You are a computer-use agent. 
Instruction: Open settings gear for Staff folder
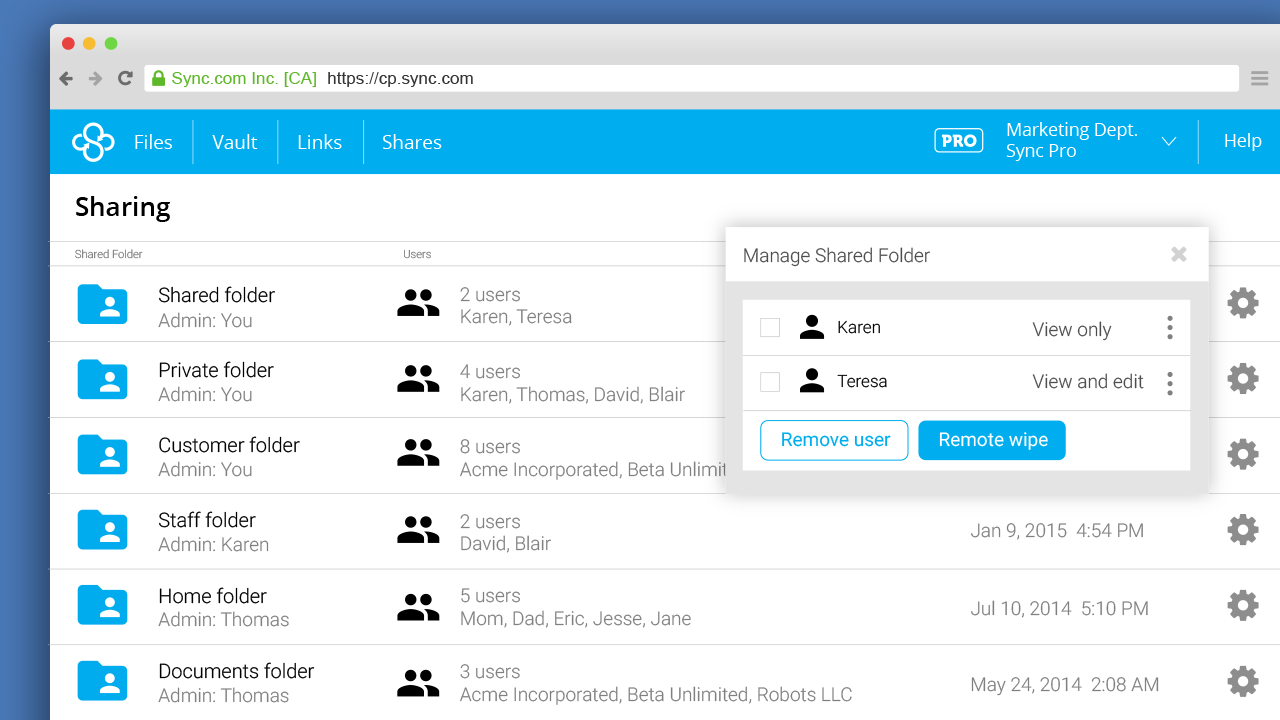tap(1242, 529)
